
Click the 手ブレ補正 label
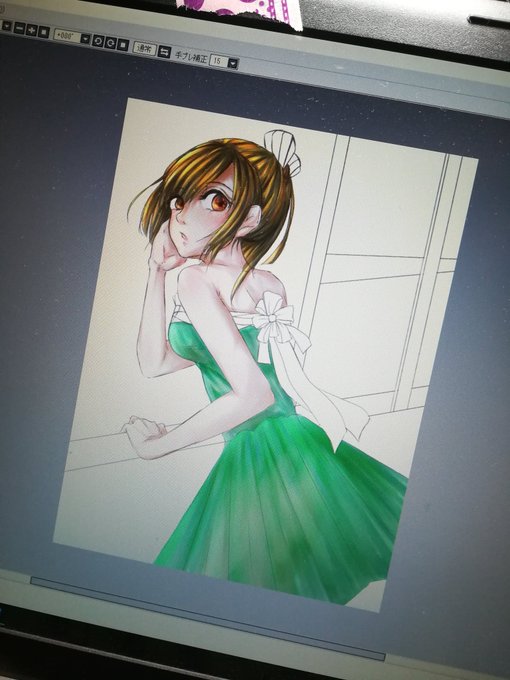[191, 56]
